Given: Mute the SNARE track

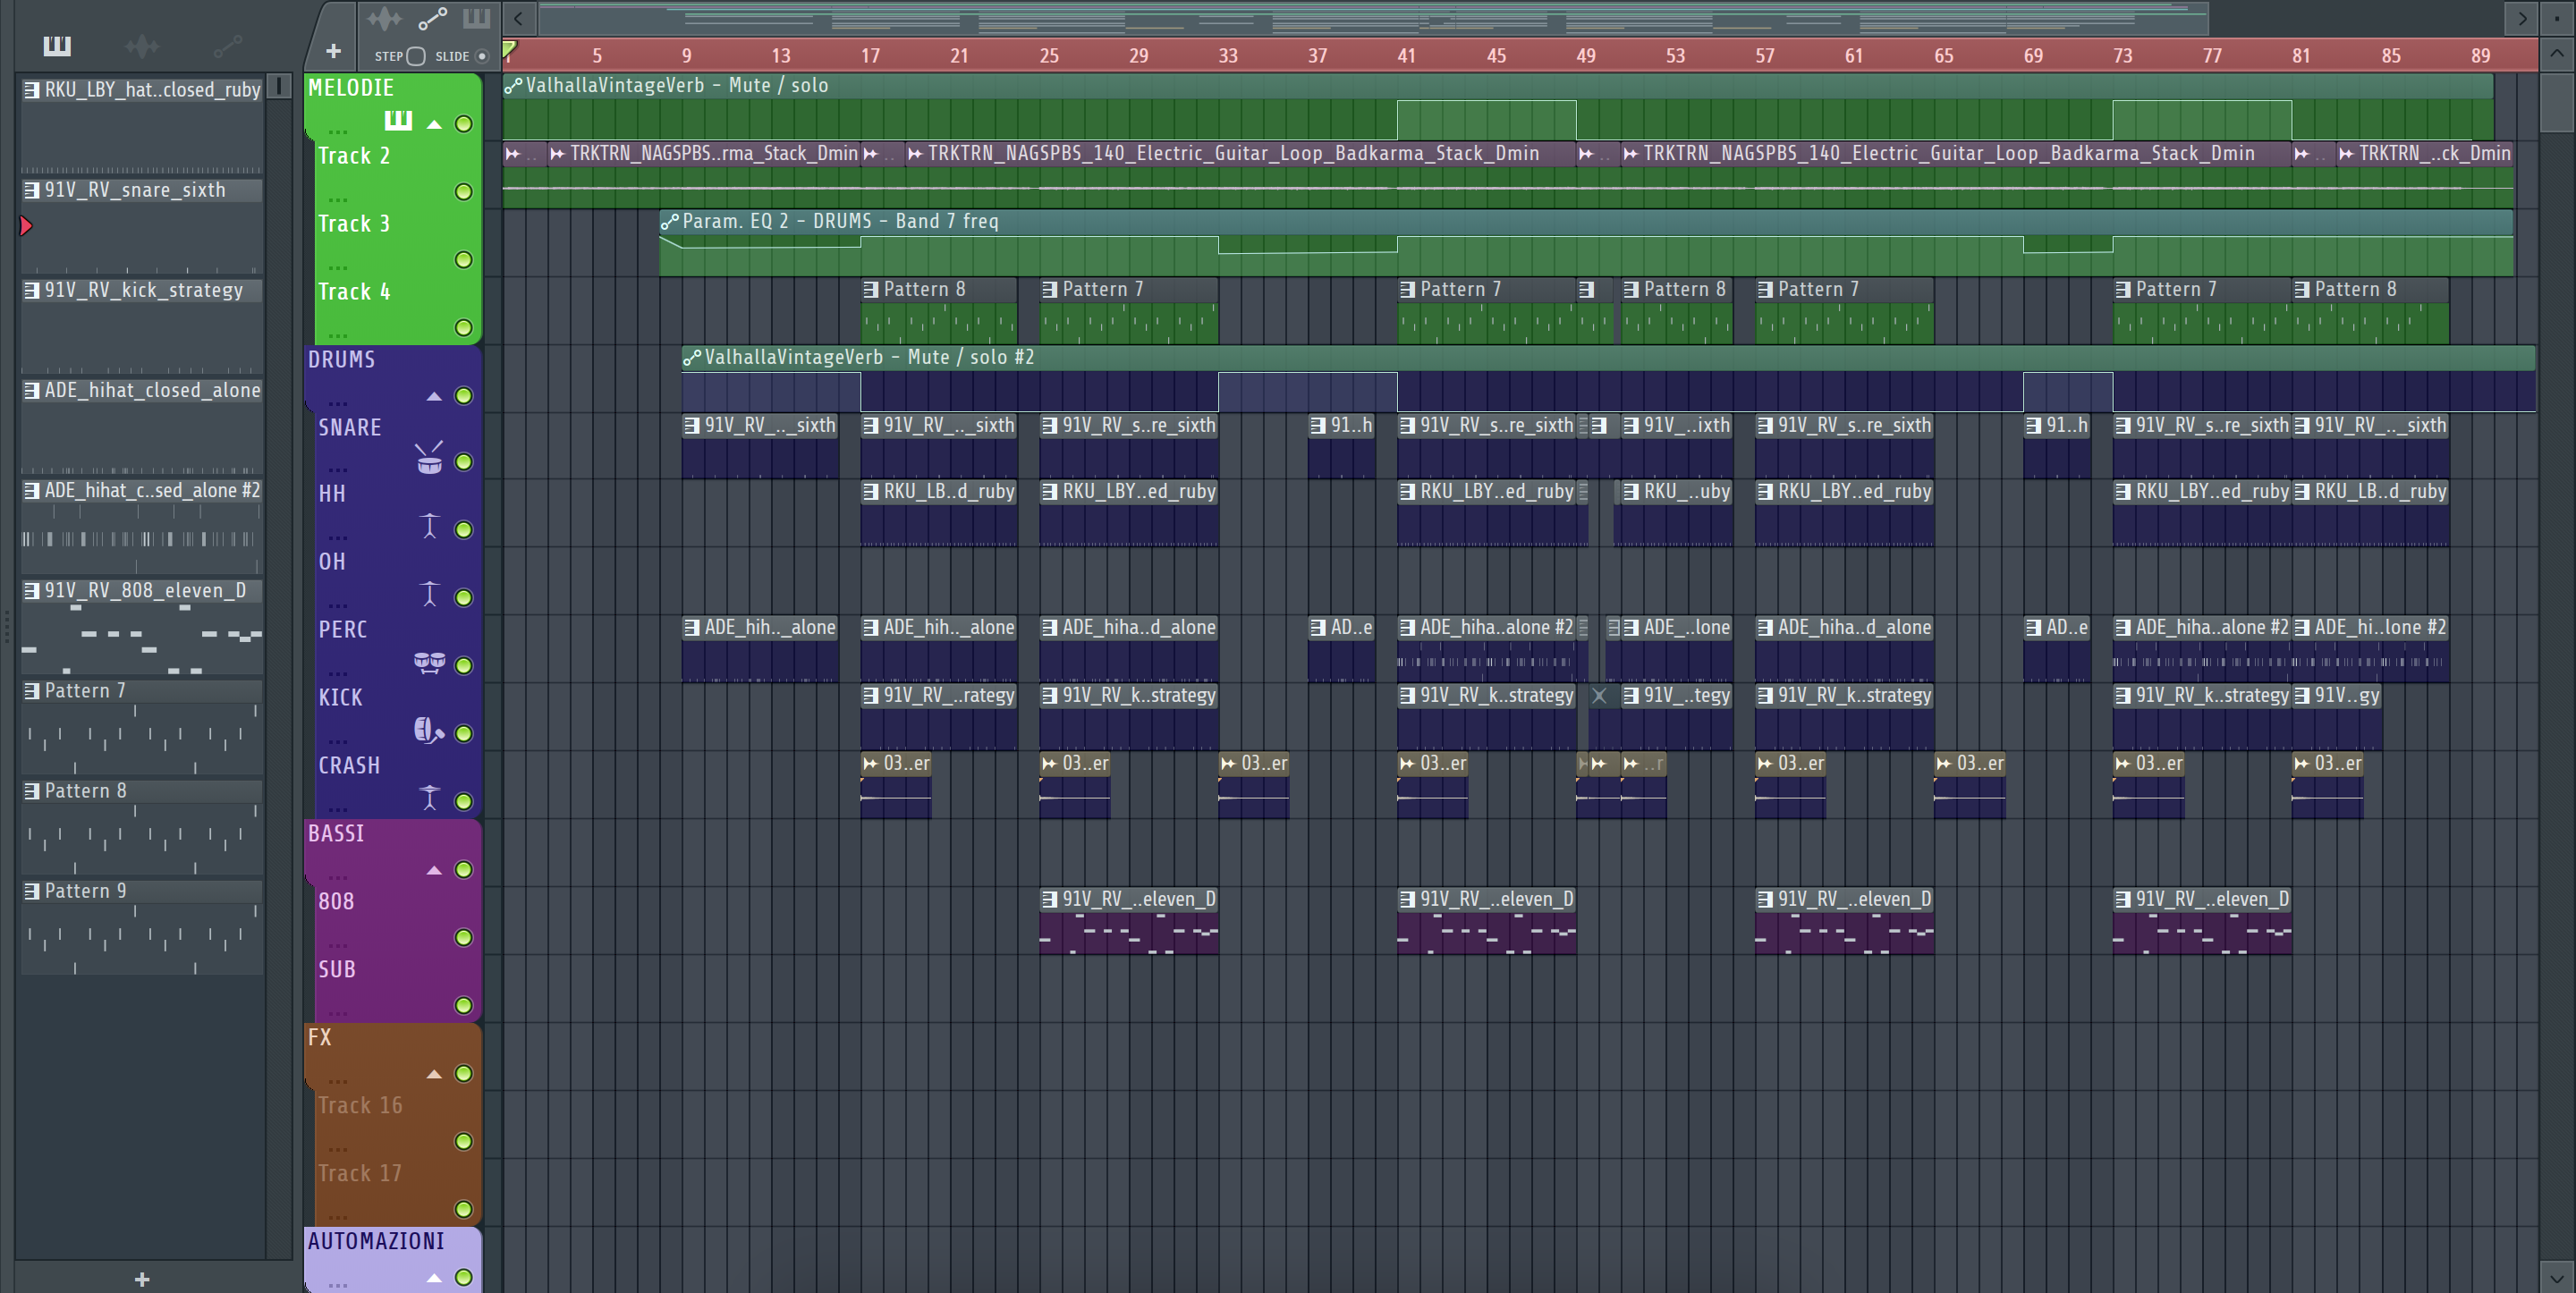Looking at the screenshot, I should (464, 462).
